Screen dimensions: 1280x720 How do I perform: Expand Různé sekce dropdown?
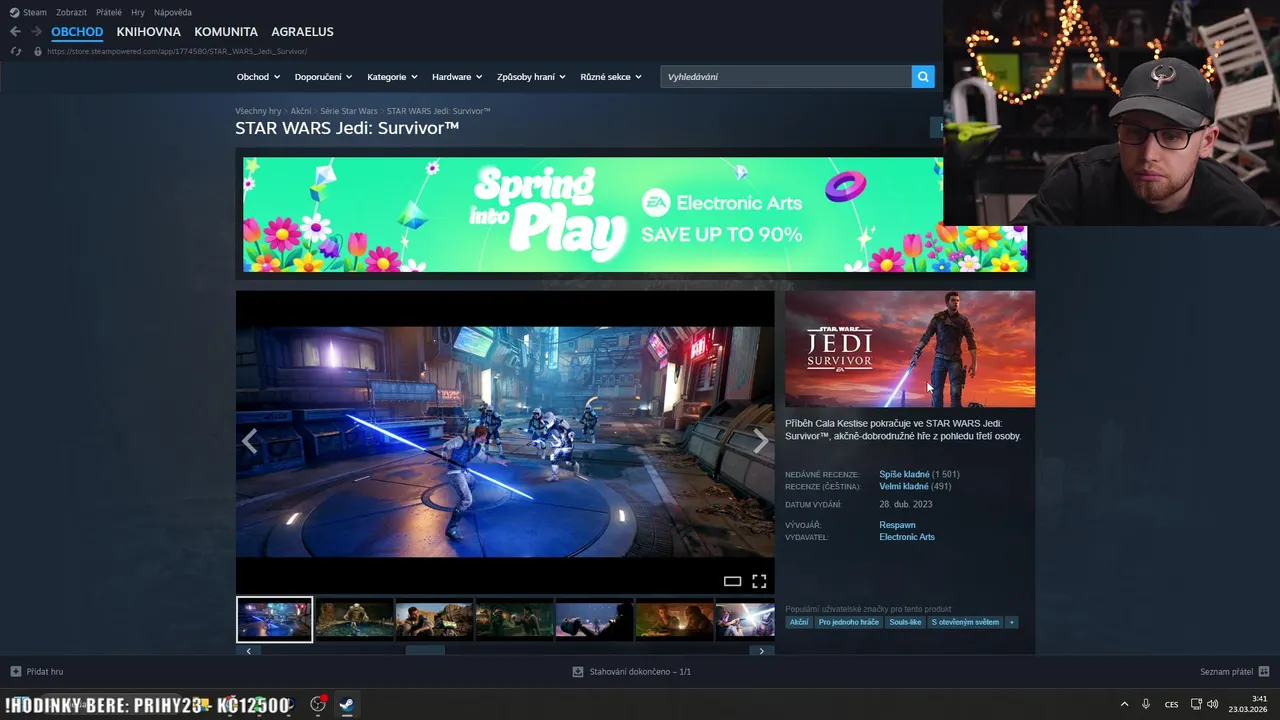coord(611,77)
